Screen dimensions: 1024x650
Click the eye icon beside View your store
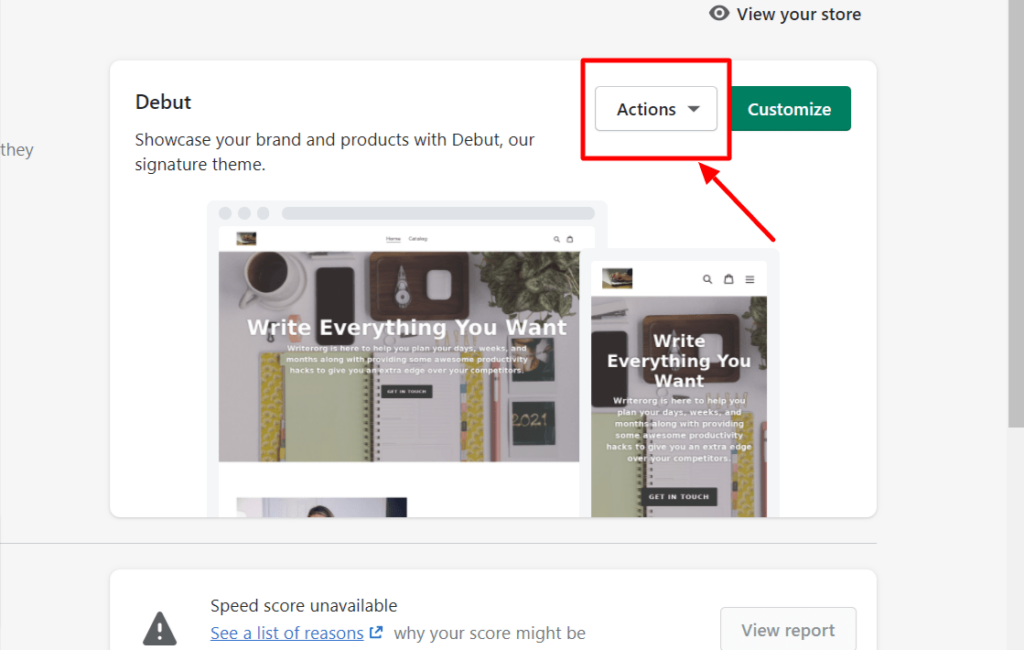[x=718, y=13]
